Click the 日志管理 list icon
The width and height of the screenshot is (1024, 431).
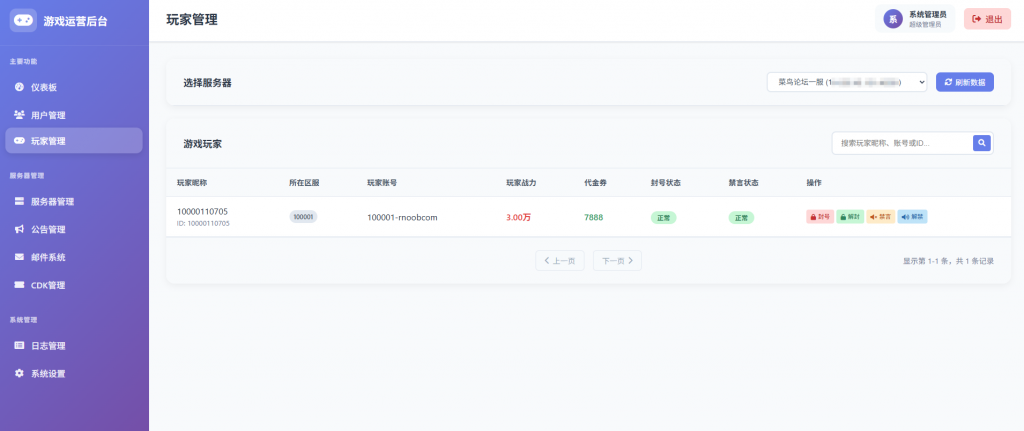pyautogui.click(x=19, y=346)
